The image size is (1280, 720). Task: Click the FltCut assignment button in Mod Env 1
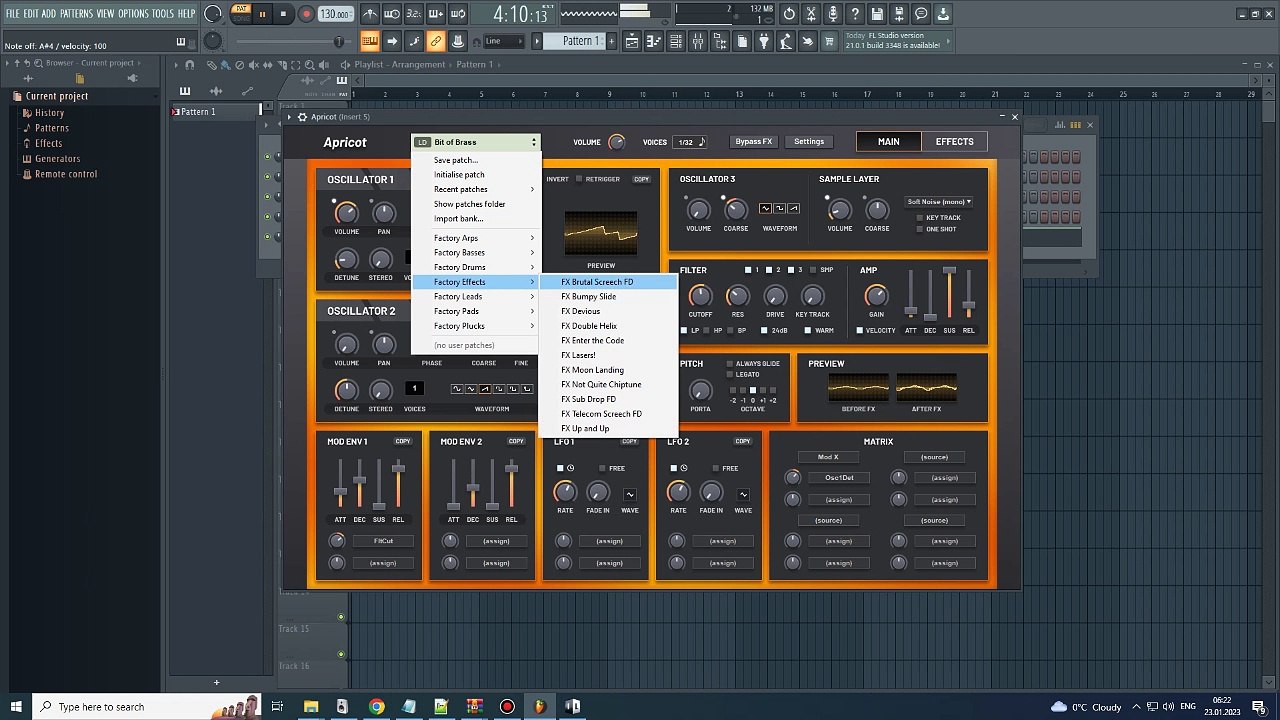(x=383, y=541)
